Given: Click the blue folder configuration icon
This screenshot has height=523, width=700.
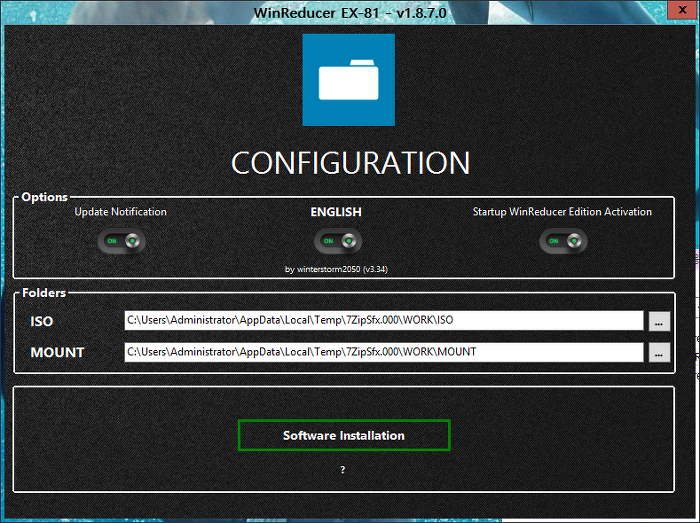Looking at the screenshot, I should tap(349, 80).
